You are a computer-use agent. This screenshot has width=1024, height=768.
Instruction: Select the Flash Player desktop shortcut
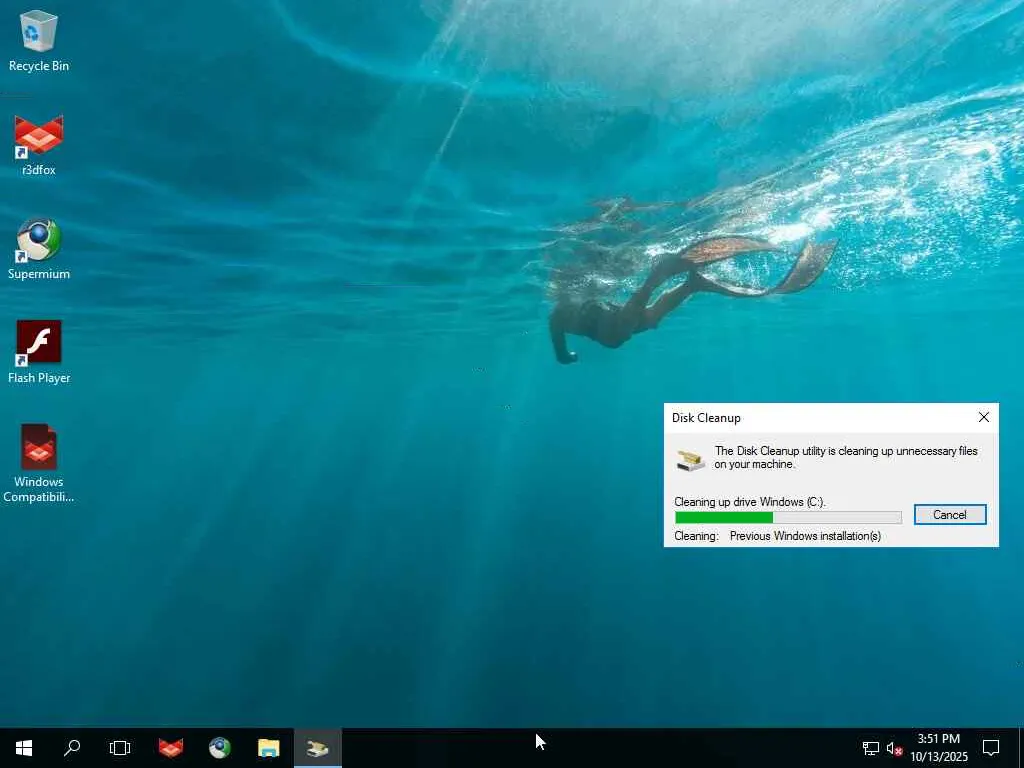click(39, 353)
